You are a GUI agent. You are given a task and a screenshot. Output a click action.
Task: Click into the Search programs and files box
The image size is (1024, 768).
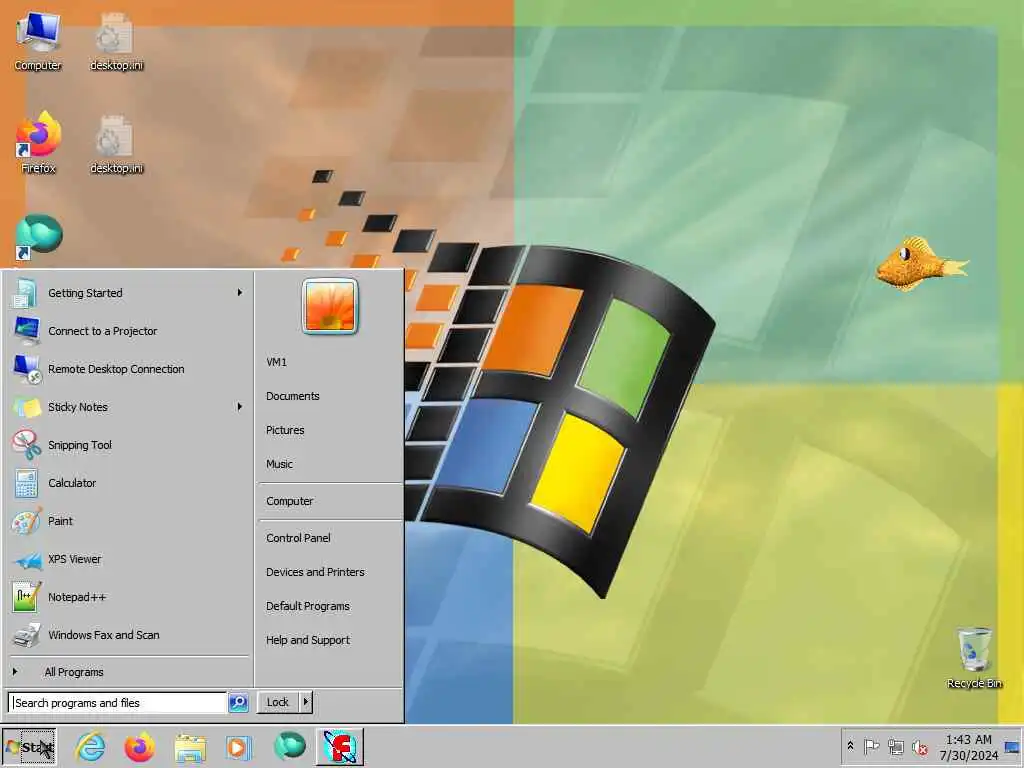118,703
